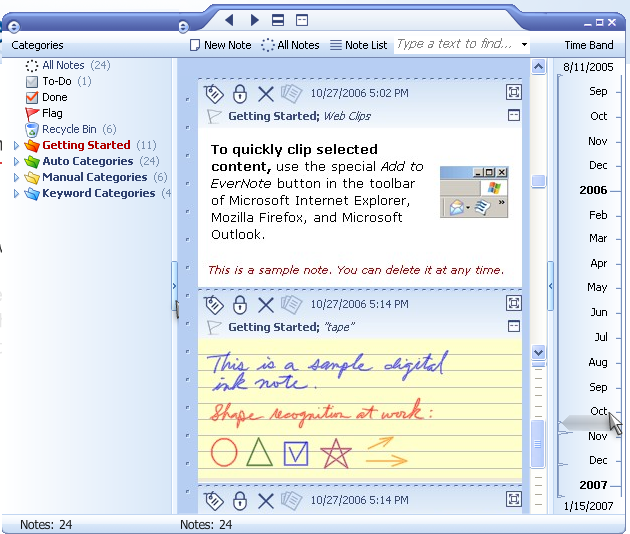Click the scroll down arrow of the notes list
Image resolution: width=630 pixels, height=534 pixels.
[538, 352]
